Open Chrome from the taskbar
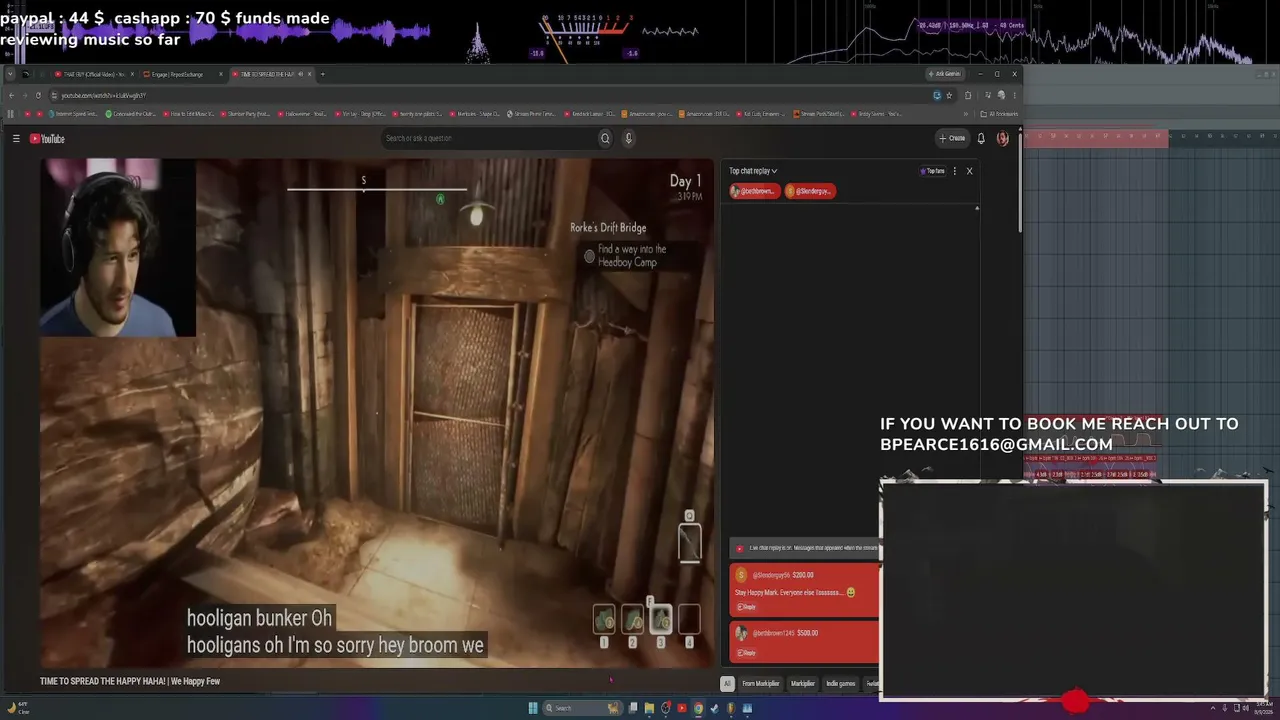Viewport: 1280px width, 720px height. 698,708
